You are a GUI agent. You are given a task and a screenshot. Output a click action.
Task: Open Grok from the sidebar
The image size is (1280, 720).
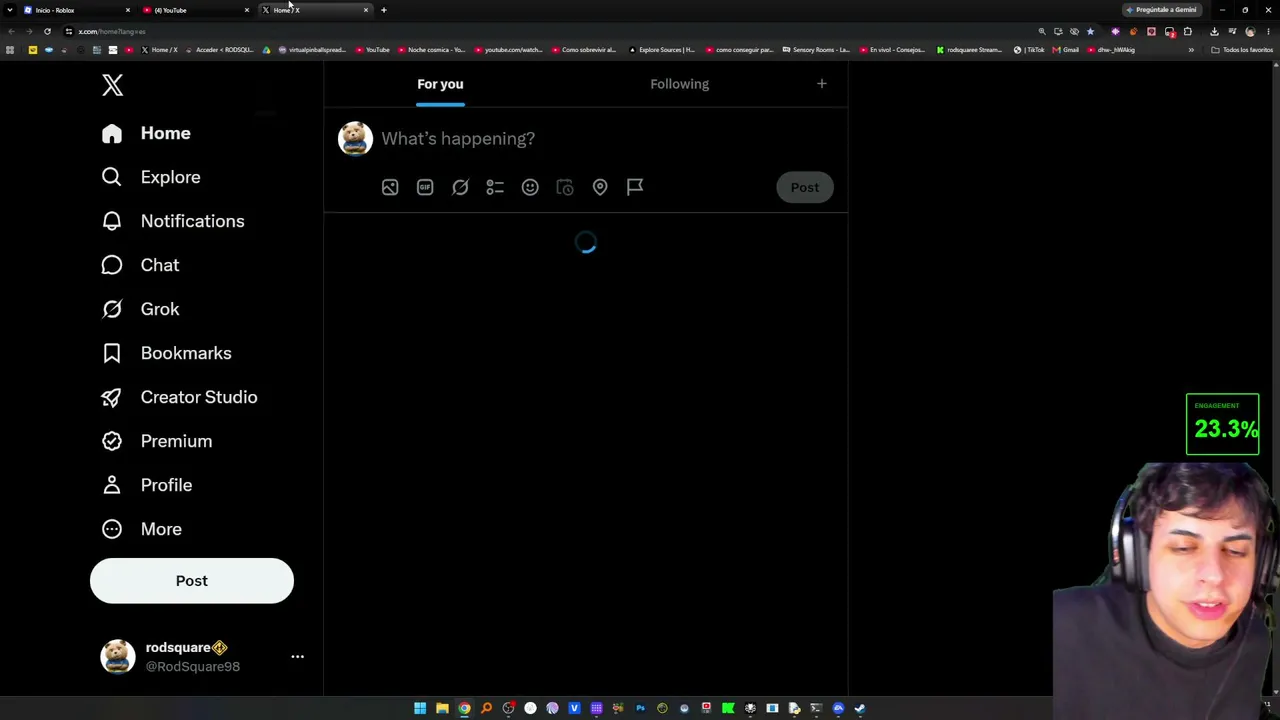point(140,309)
